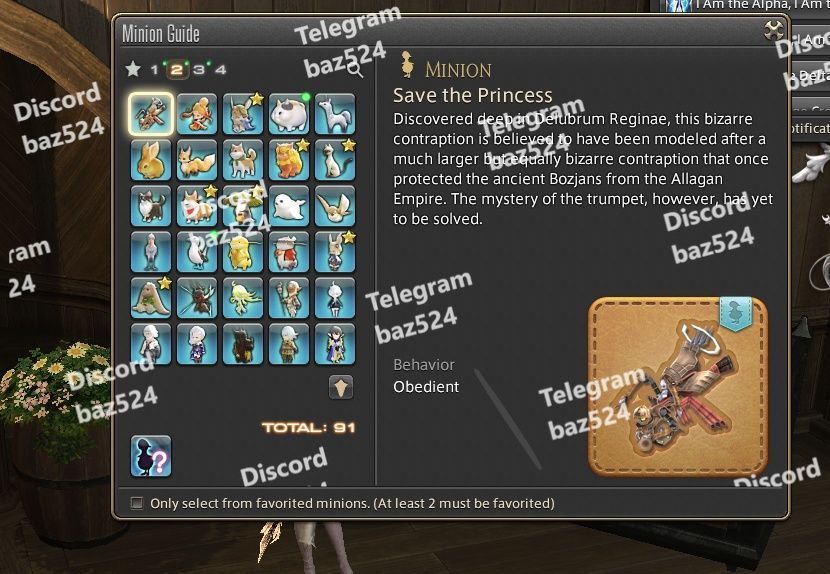Select the black and white cat minion
This screenshot has width=830, height=574.
click(x=151, y=206)
